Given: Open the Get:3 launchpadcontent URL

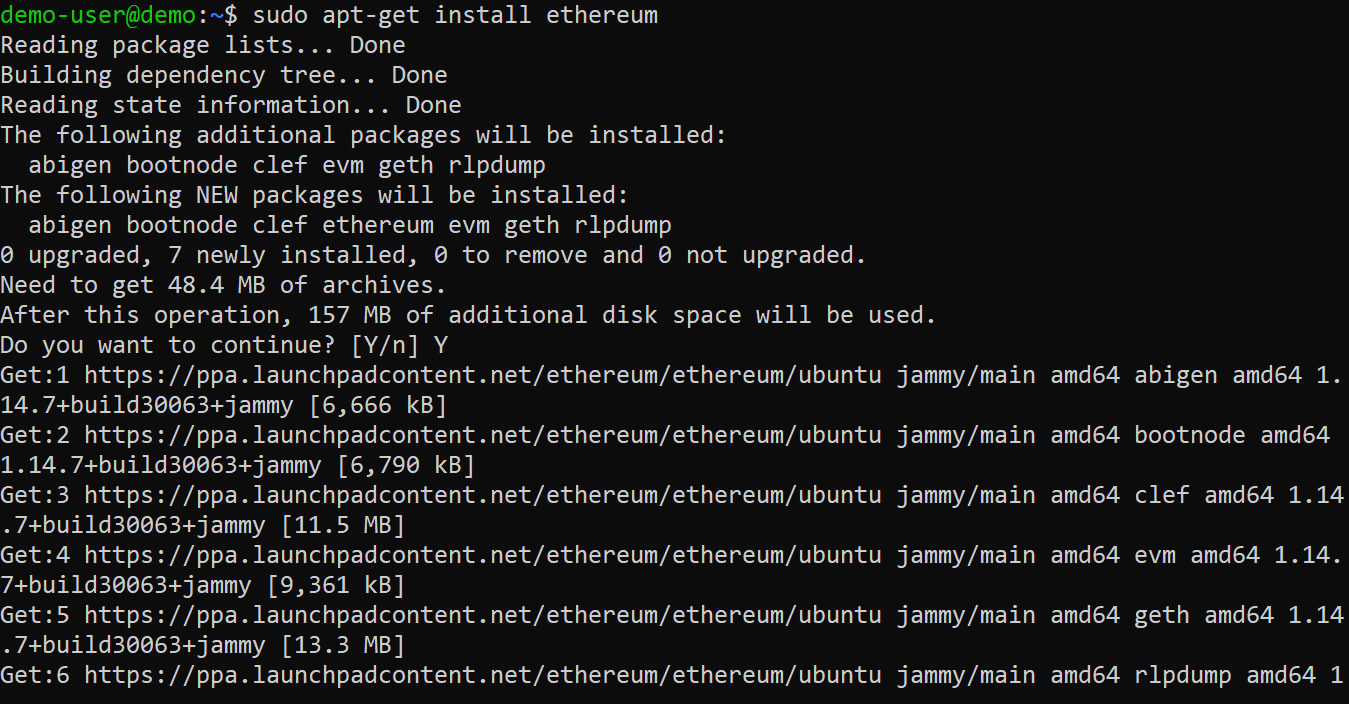Looking at the screenshot, I should point(482,495).
